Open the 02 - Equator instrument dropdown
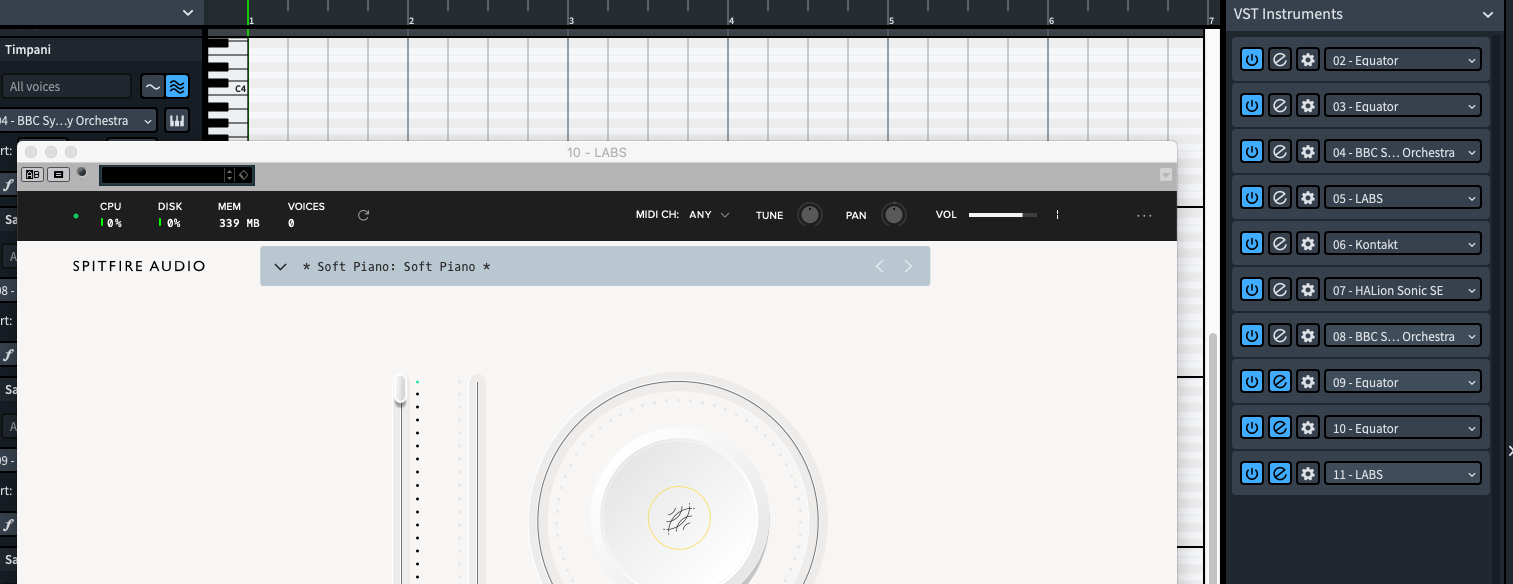This screenshot has width=1513, height=584. click(1402, 60)
